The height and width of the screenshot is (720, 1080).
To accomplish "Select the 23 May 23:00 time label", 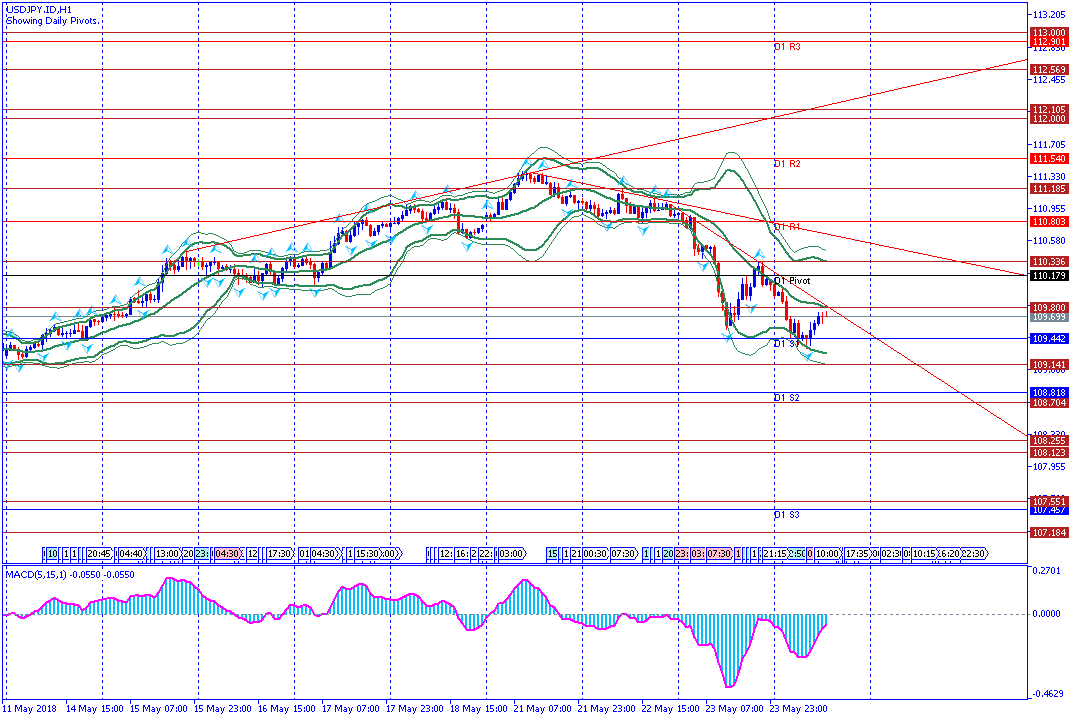I will [798, 709].
